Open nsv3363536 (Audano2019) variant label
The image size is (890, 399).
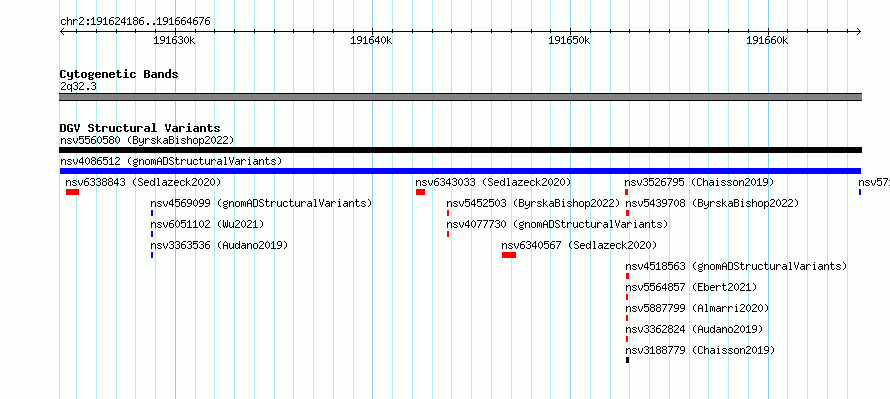(219, 245)
